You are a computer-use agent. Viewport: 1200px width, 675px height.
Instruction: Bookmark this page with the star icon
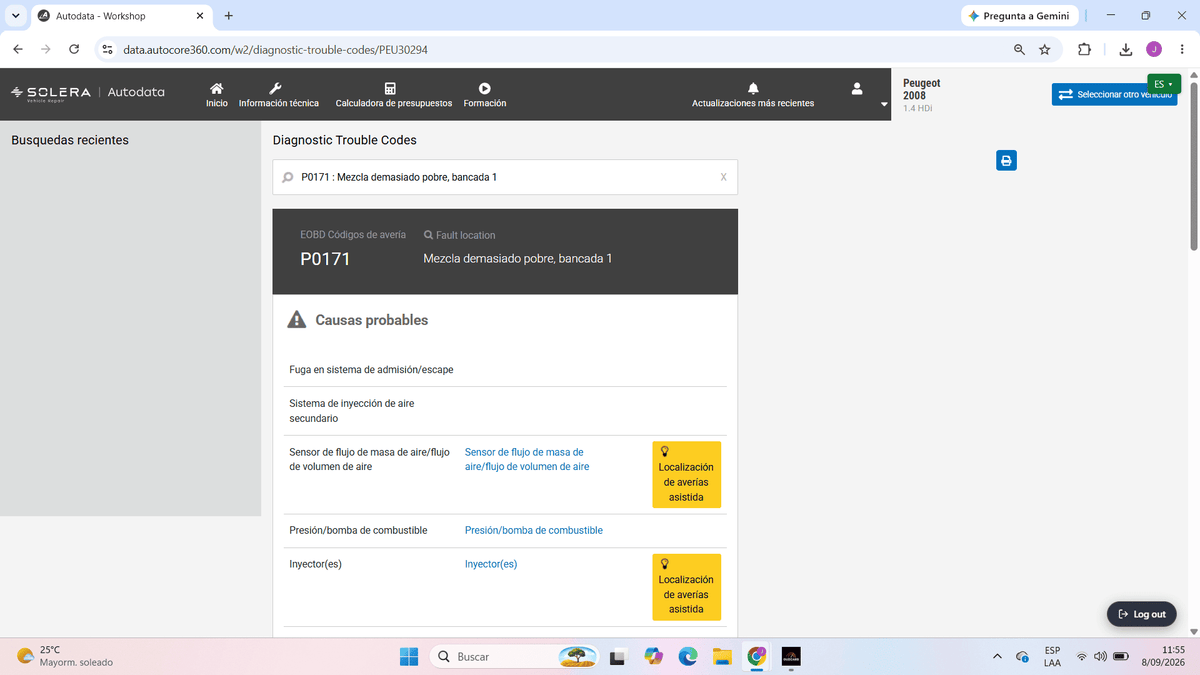pyautogui.click(x=1045, y=49)
